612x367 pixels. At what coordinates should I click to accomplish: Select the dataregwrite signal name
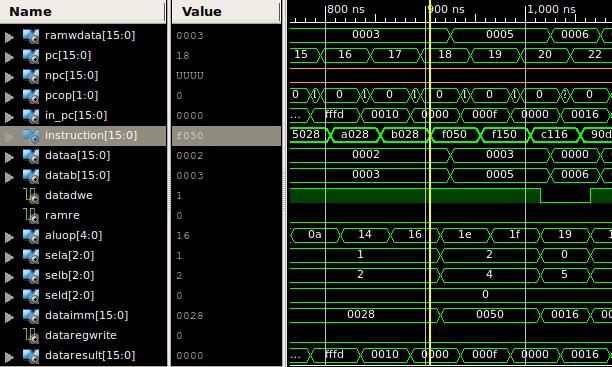tap(80, 335)
